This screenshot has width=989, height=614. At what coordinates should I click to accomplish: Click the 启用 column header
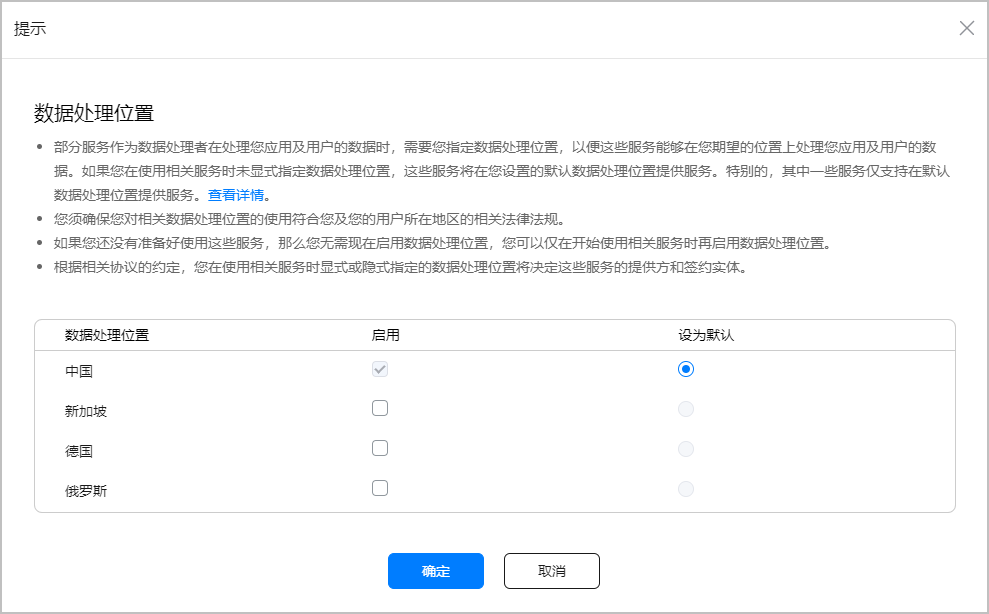pos(386,335)
